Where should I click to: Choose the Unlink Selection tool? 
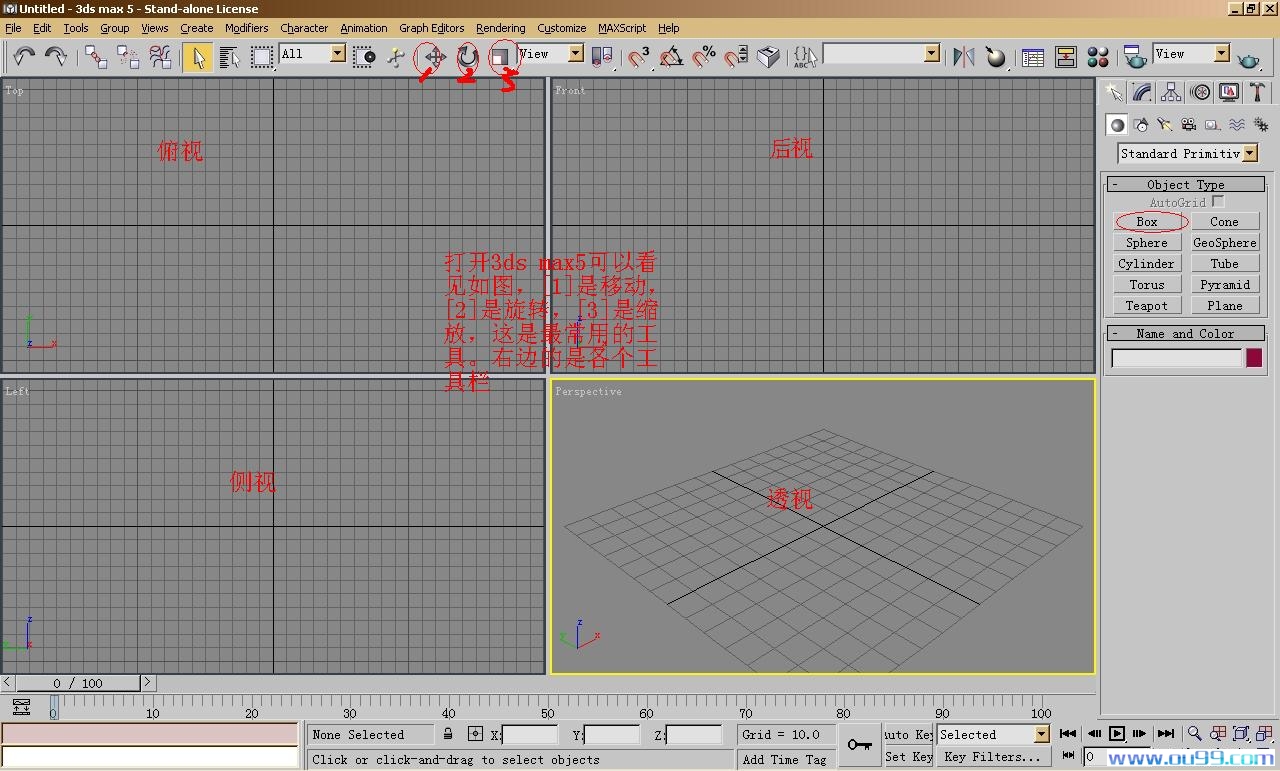point(128,56)
